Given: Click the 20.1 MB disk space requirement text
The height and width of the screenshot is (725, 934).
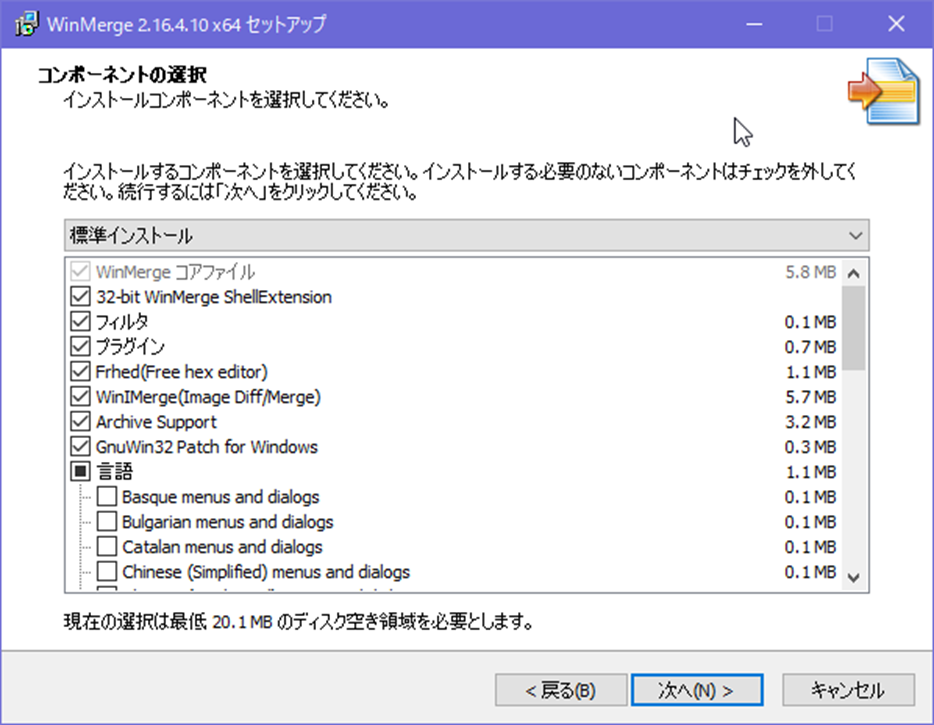Looking at the screenshot, I should (x=242, y=622).
